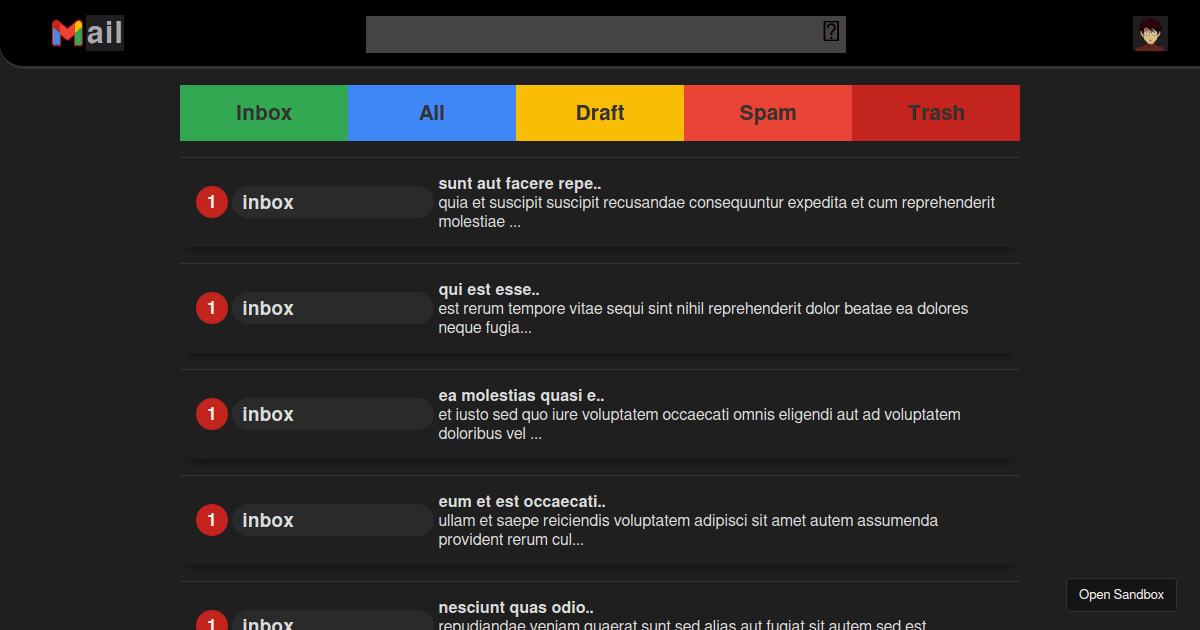Select the inbox label on the first email
Viewport: 1200px width, 630px height.
[x=333, y=202]
